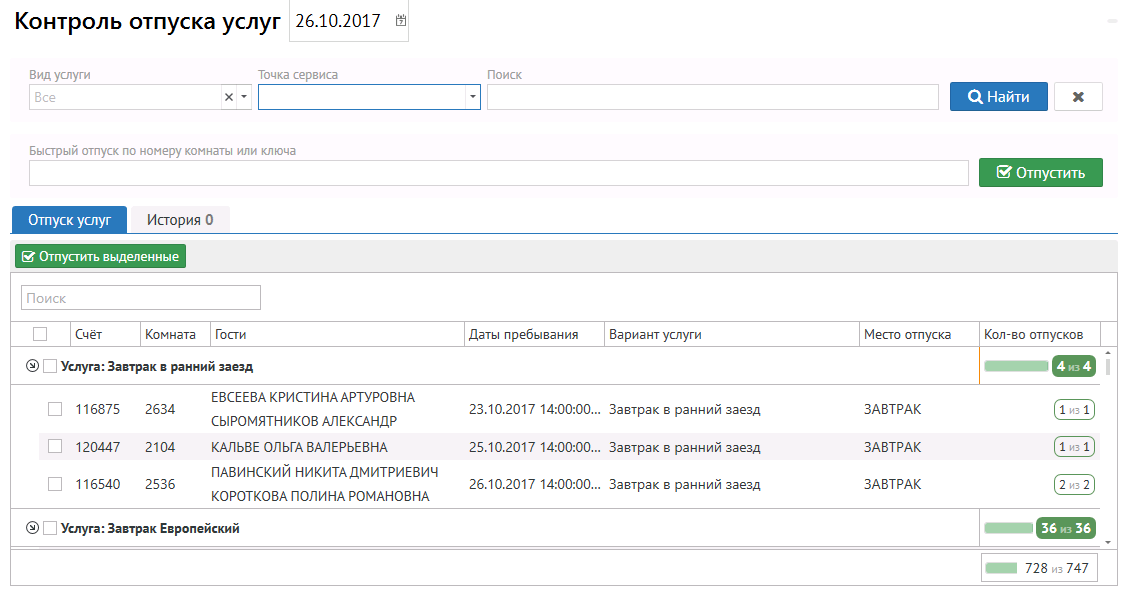This screenshot has height=590, width=1121.
Task: Click the total 728 из 747 progress indicator
Action: tap(1039, 568)
